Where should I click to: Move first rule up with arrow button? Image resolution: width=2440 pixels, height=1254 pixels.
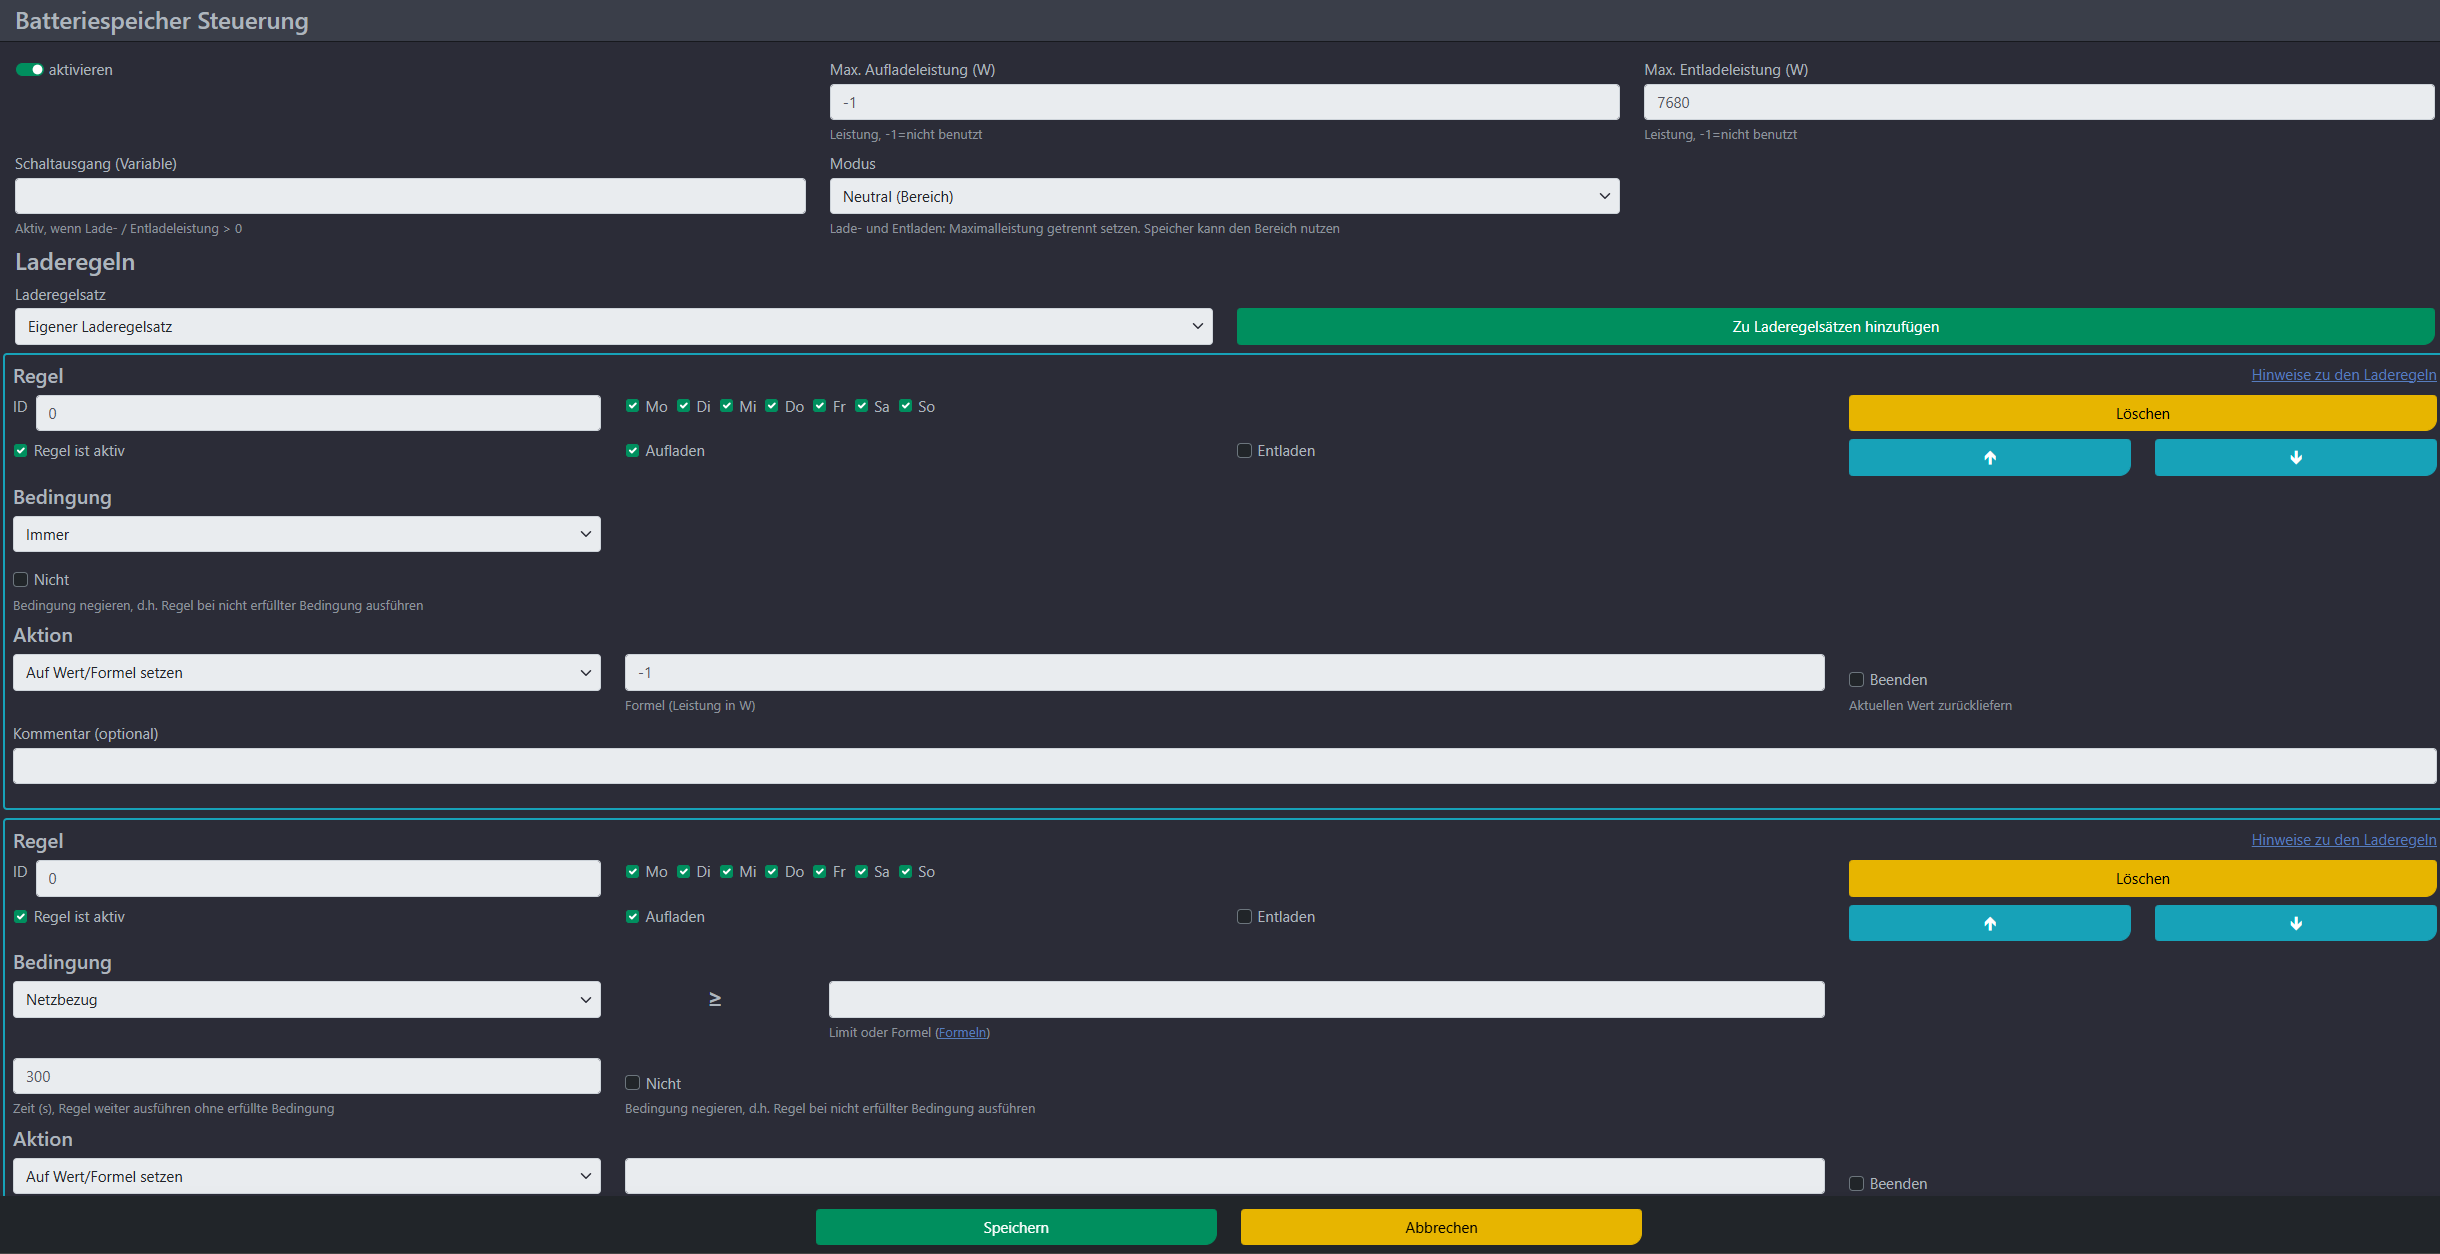pos(1989,458)
